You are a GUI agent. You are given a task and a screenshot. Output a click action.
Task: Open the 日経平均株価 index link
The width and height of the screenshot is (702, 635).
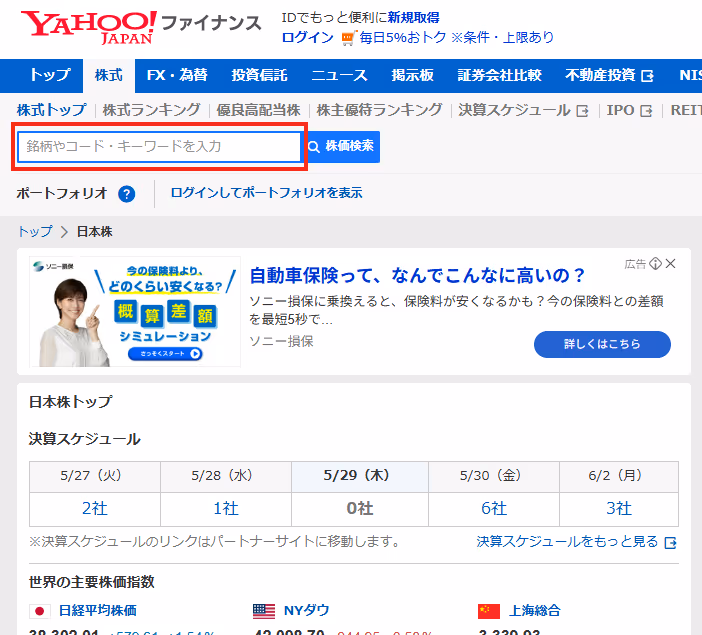(98, 611)
